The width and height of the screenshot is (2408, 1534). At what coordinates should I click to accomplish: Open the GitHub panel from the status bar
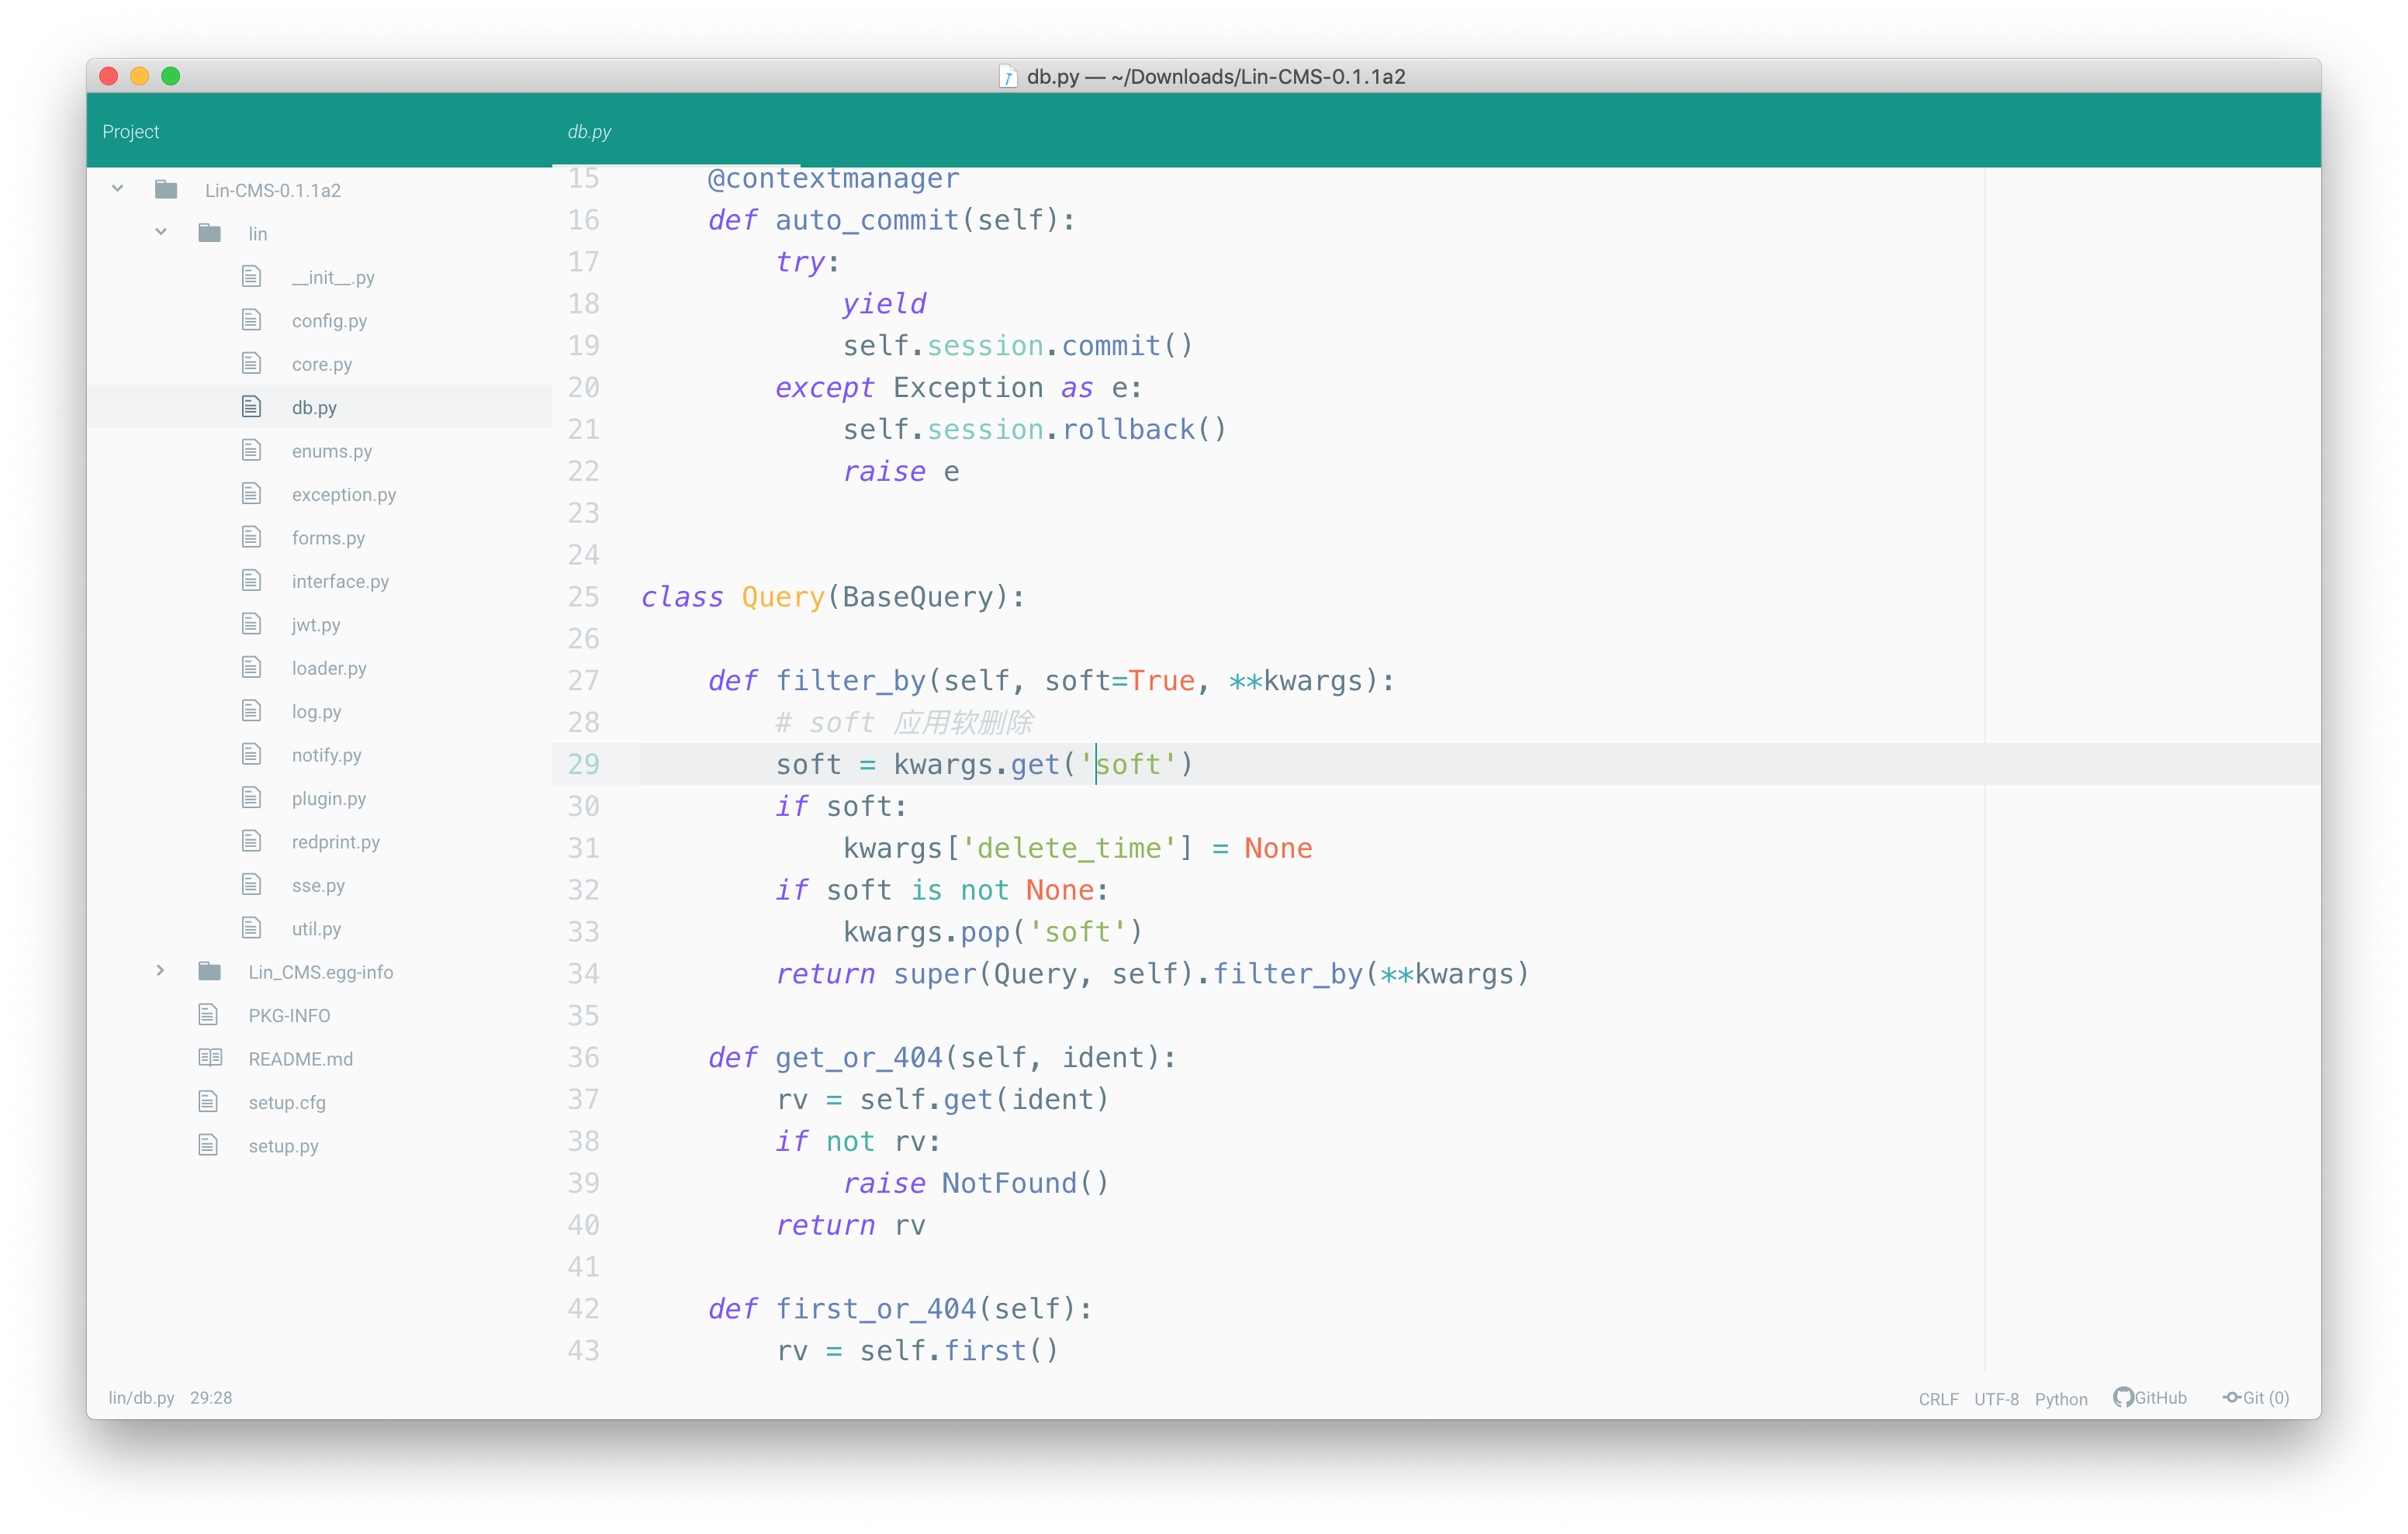coord(2150,1397)
